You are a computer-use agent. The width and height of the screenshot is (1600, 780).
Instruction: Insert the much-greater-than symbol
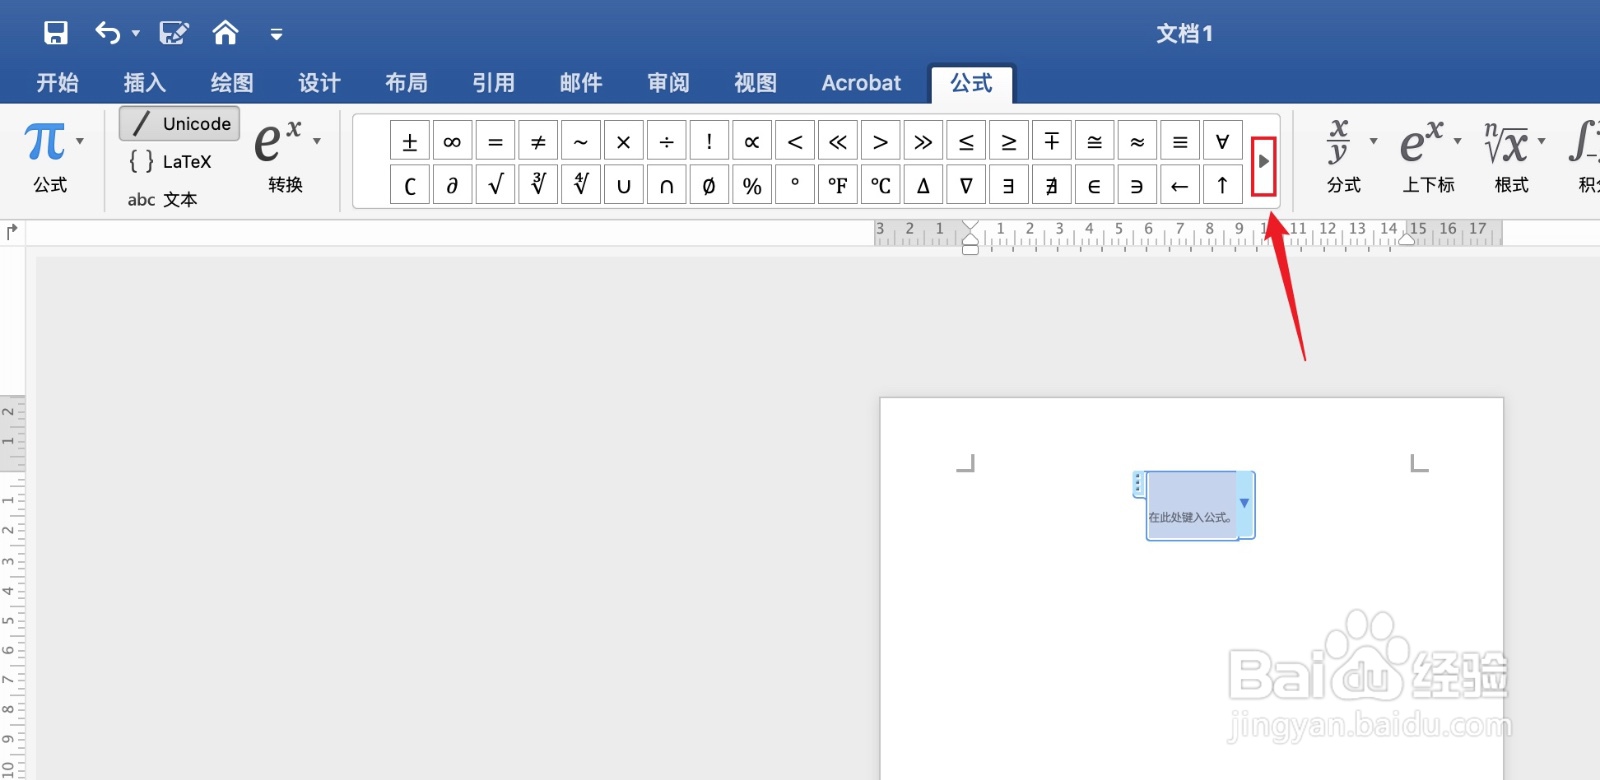pyautogui.click(x=923, y=141)
